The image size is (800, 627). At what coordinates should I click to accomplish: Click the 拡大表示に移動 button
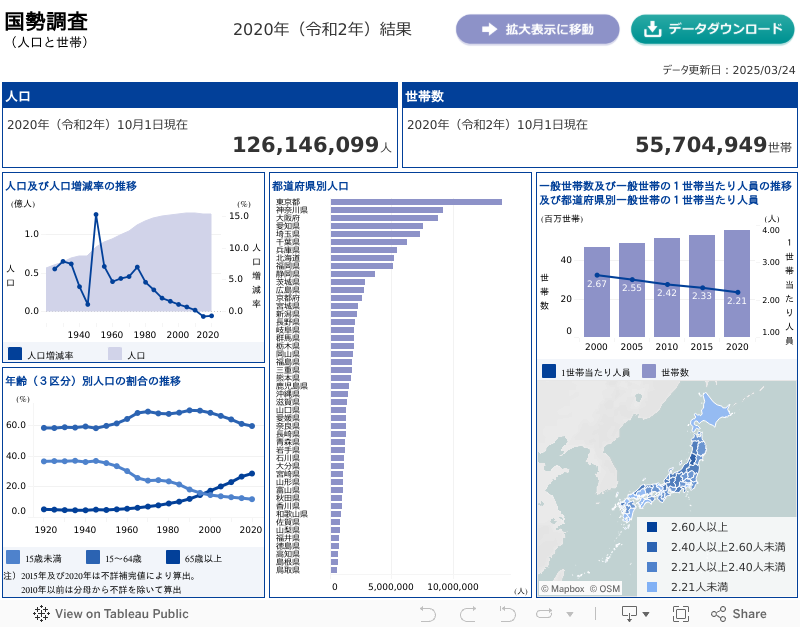537,29
